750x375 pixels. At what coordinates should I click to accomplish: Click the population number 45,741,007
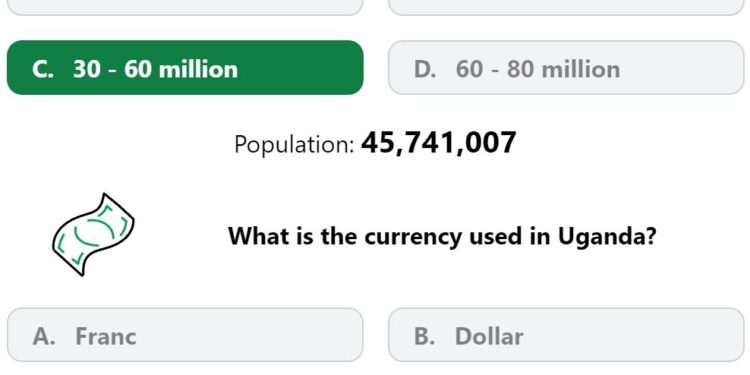pyautogui.click(x=439, y=143)
